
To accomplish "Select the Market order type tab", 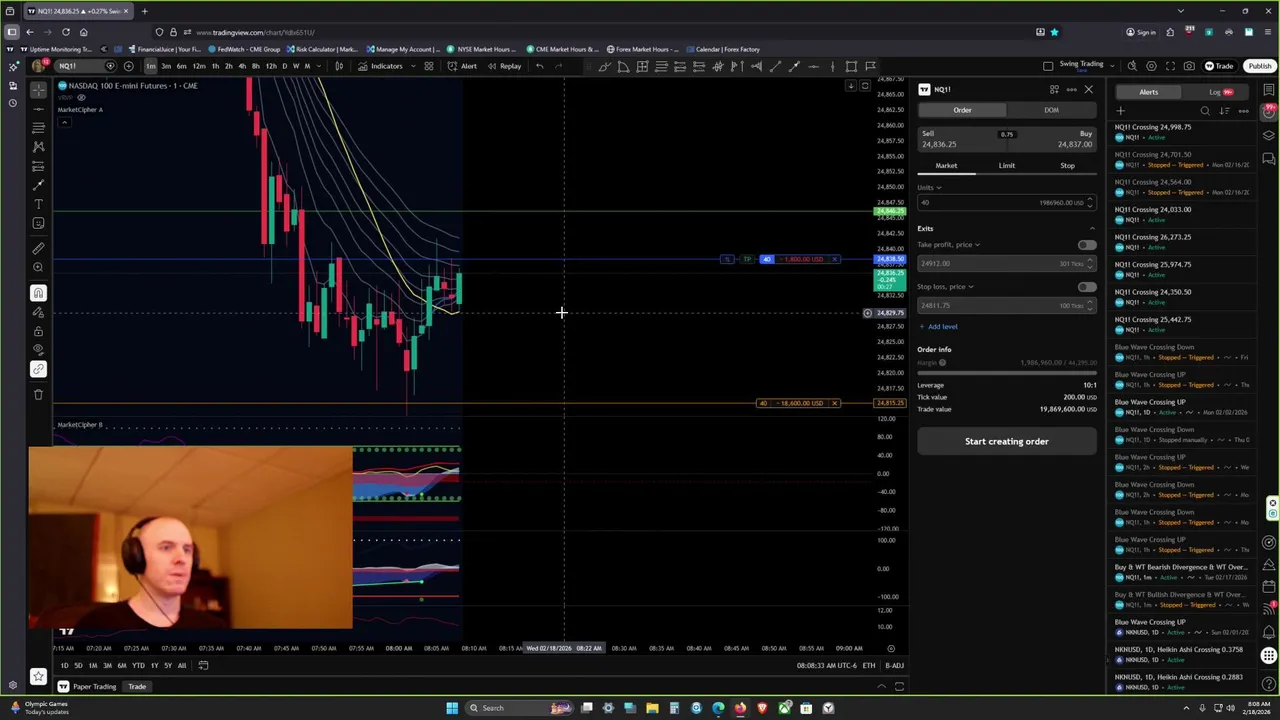I will coord(946,166).
